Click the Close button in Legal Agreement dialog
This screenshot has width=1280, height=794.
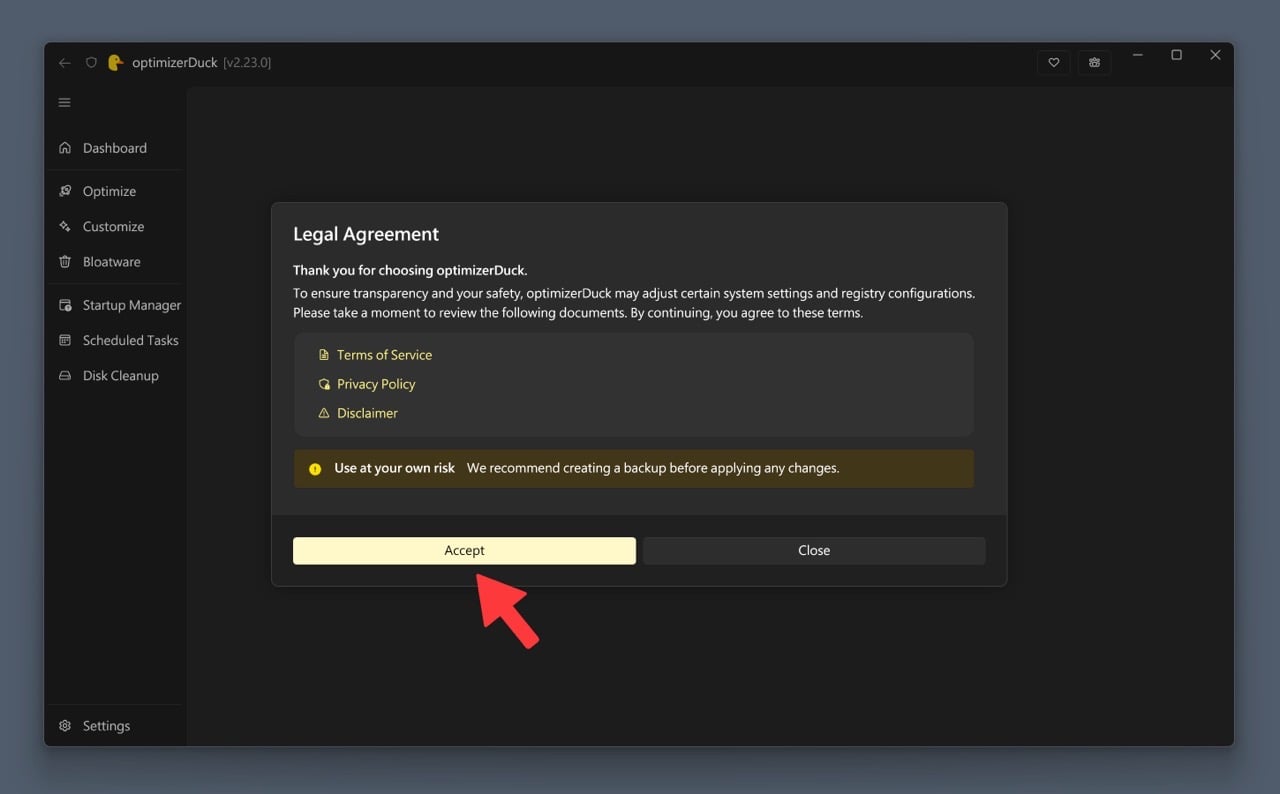[x=814, y=551]
